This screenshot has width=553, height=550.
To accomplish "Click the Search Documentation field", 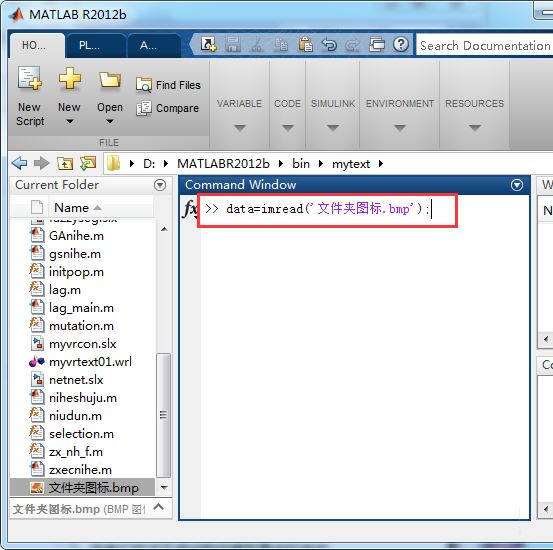I will [485, 45].
